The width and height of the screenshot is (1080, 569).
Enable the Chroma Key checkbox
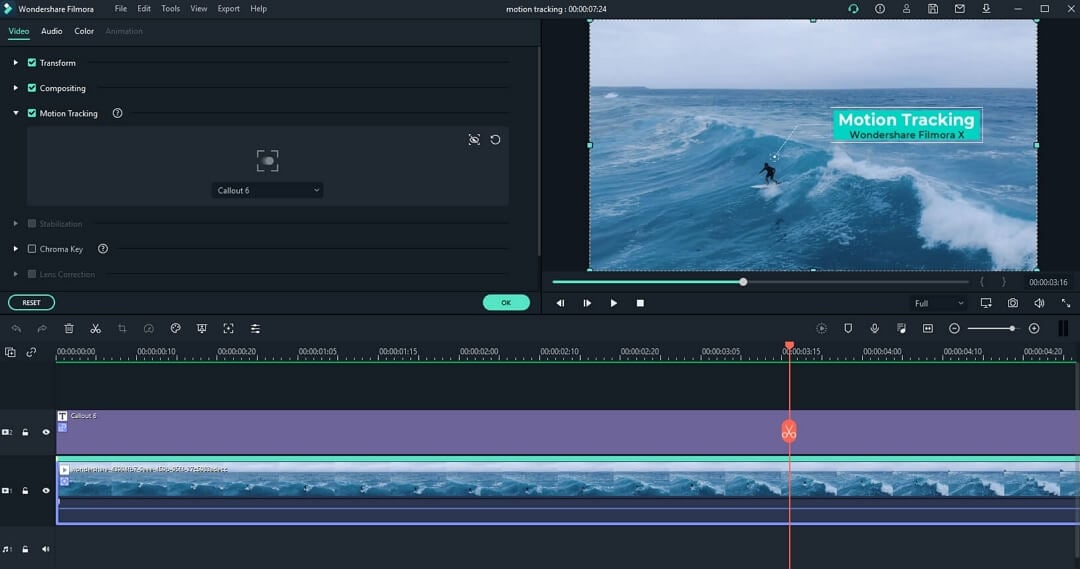pyautogui.click(x=32, y=249)
